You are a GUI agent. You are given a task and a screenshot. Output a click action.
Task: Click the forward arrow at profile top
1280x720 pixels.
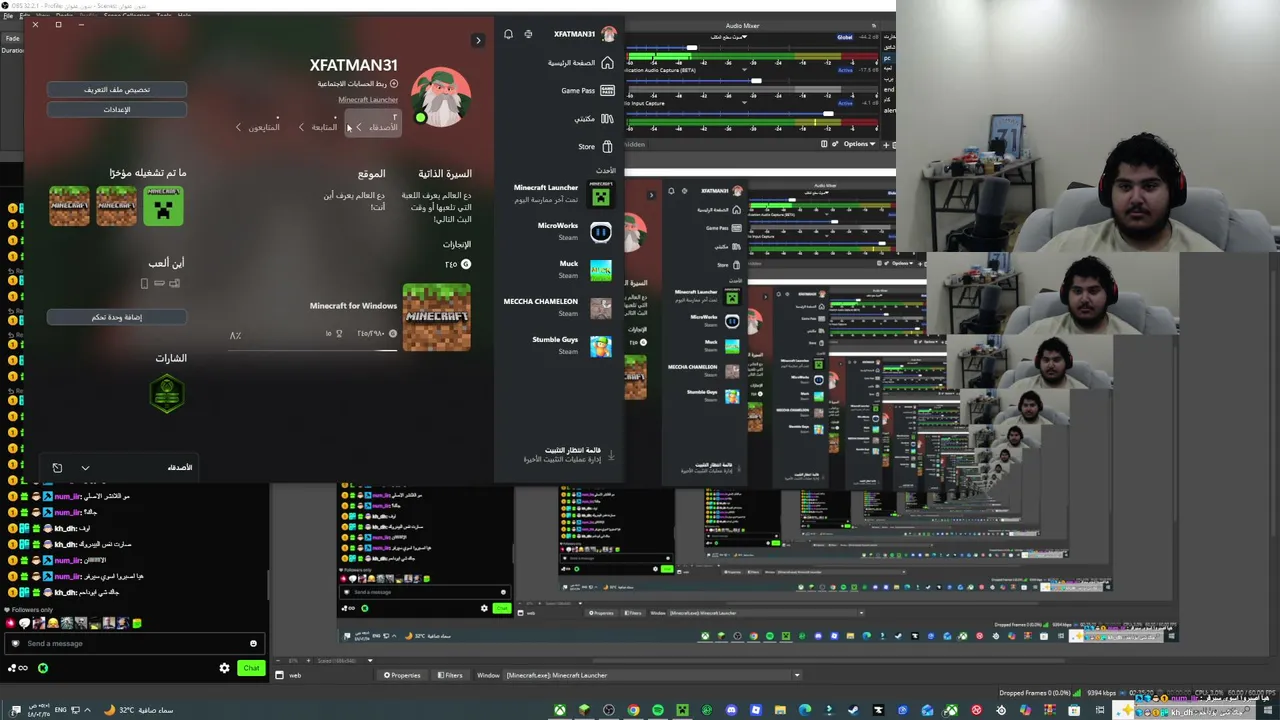click(x=478, y=41)
